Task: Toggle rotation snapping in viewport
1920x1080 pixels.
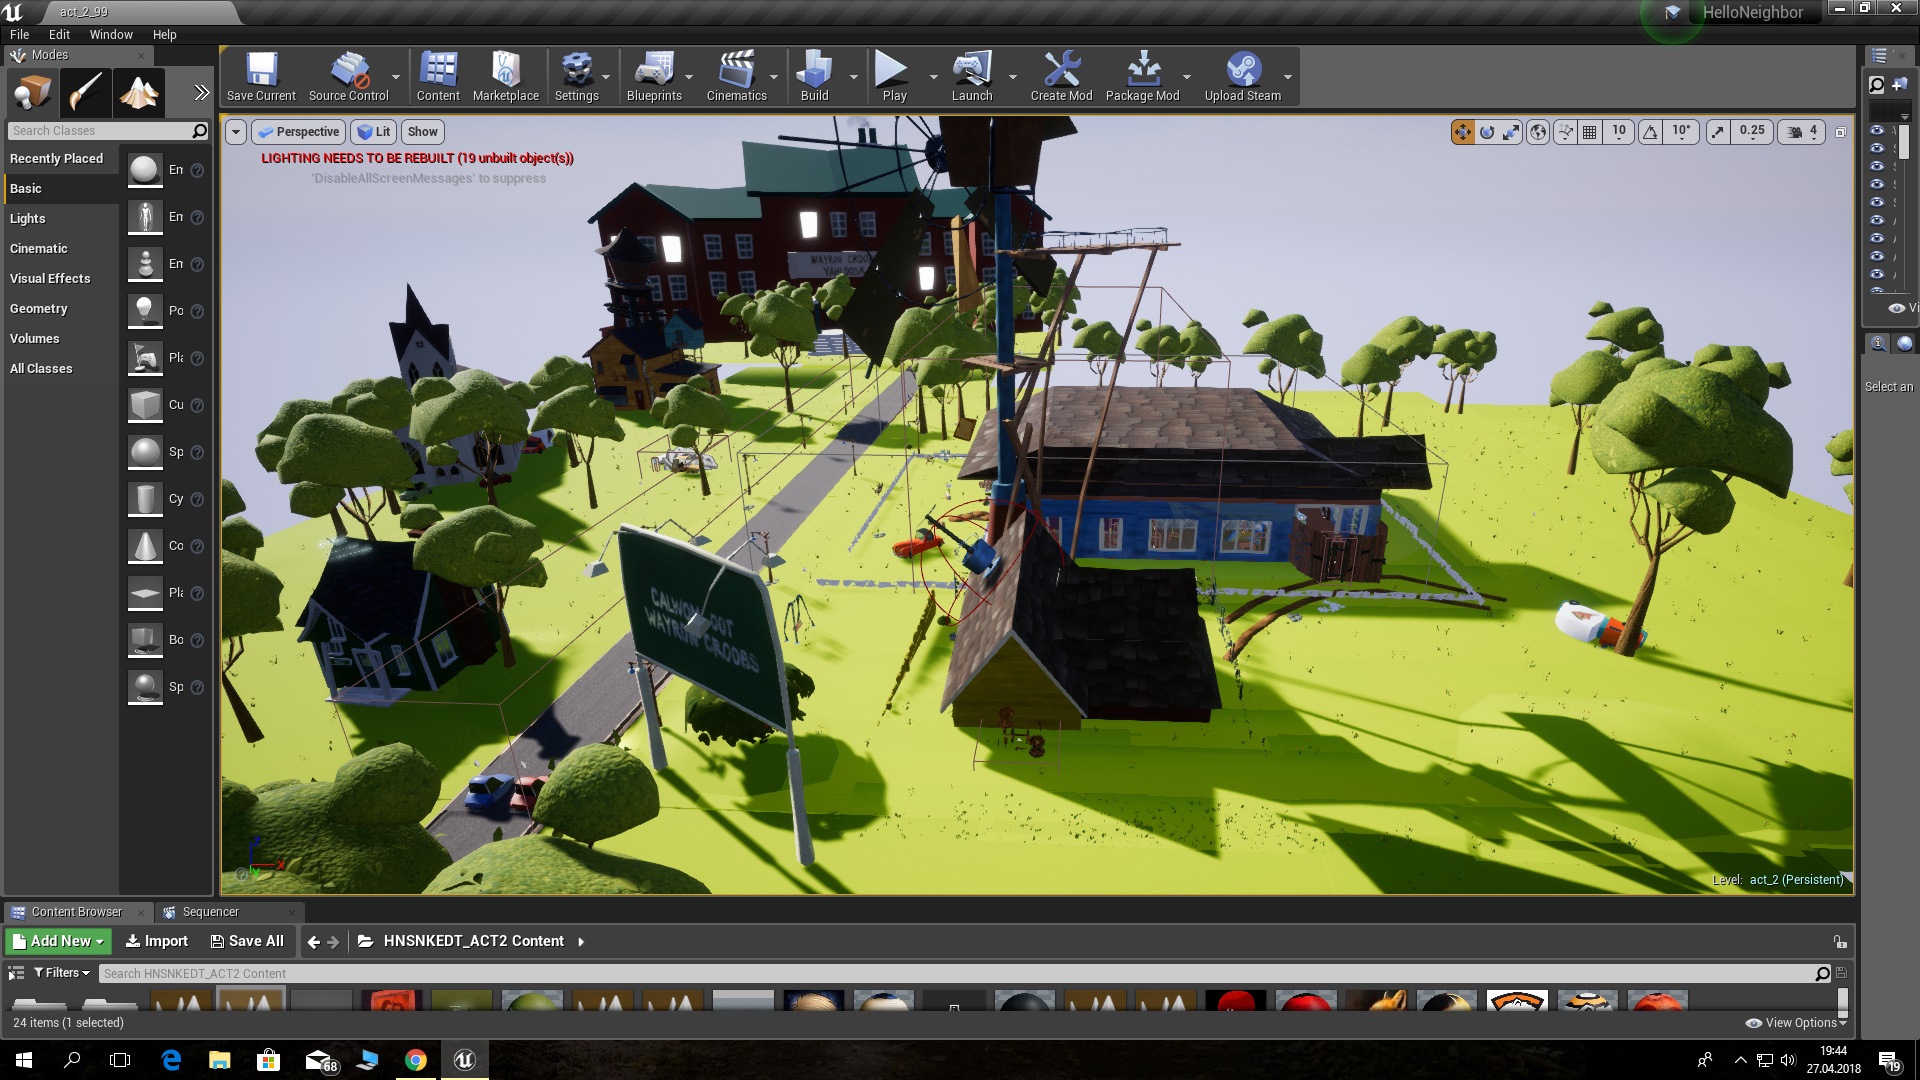Action: click(x=1650, y=132)
